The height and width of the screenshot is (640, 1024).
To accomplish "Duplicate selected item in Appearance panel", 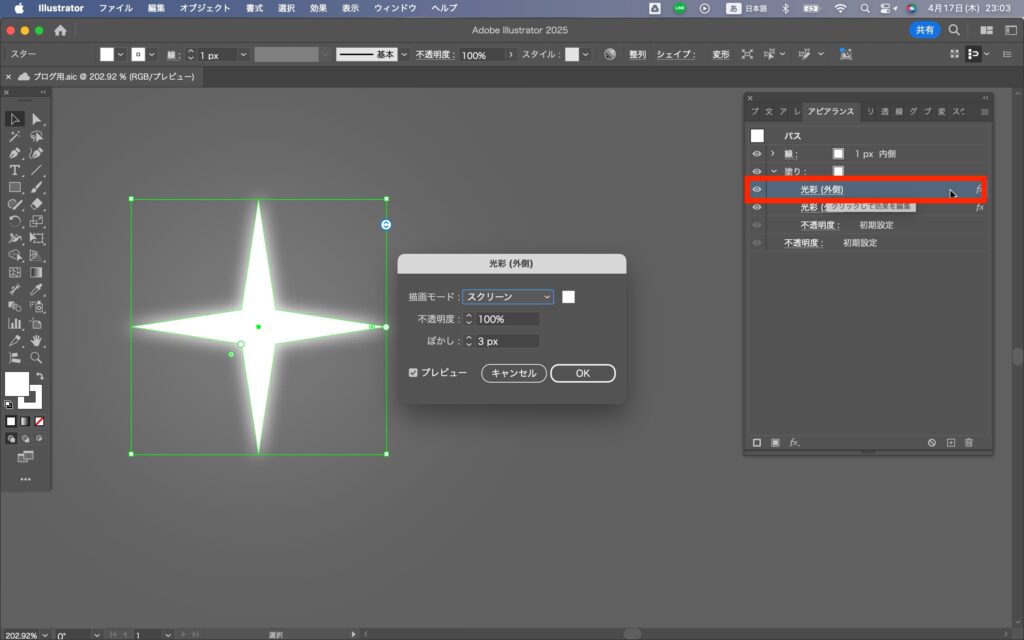I will [x=951, y=443].
